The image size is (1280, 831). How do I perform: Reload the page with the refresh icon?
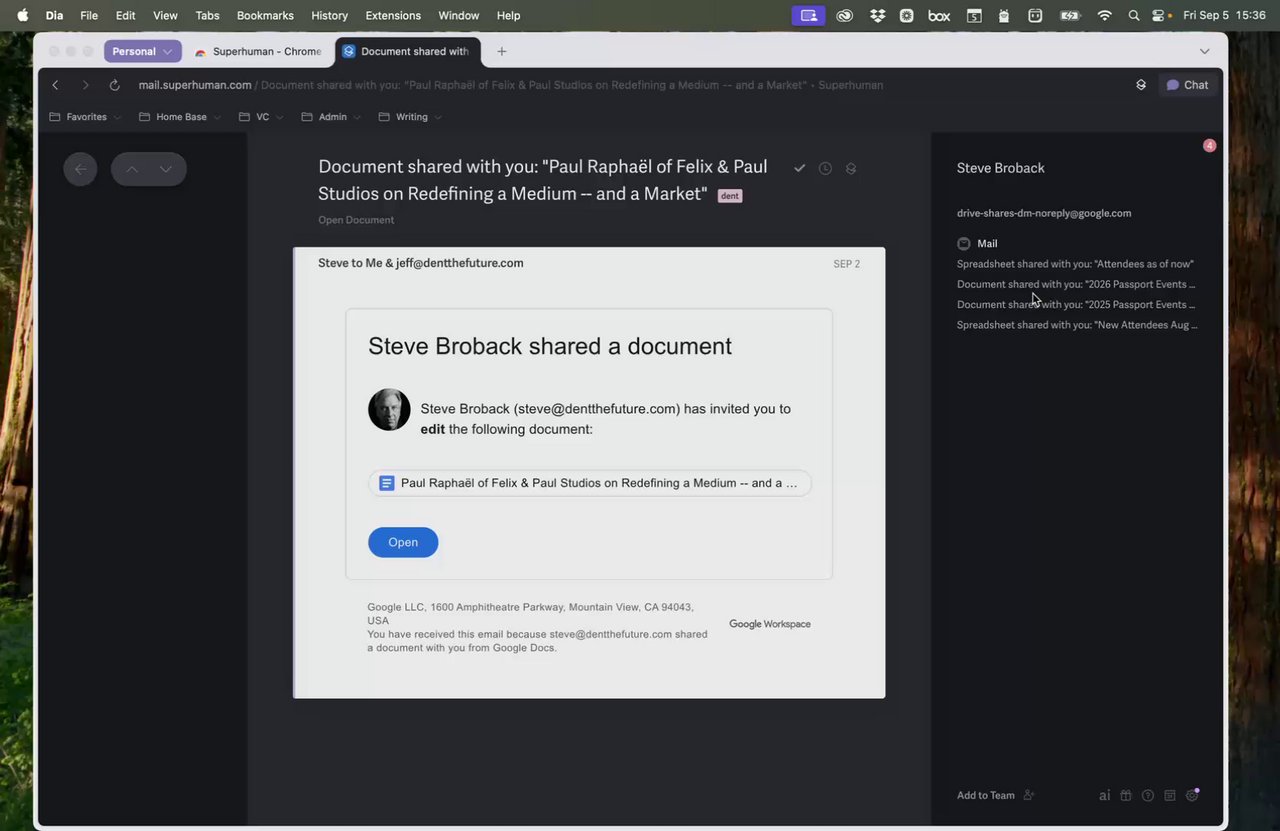coord(114,85)
